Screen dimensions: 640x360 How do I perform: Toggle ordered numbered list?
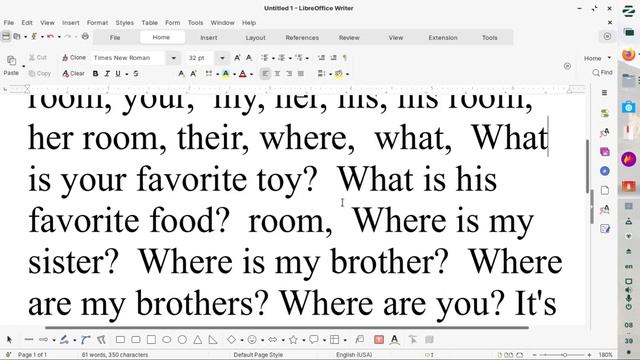(281, 58)
